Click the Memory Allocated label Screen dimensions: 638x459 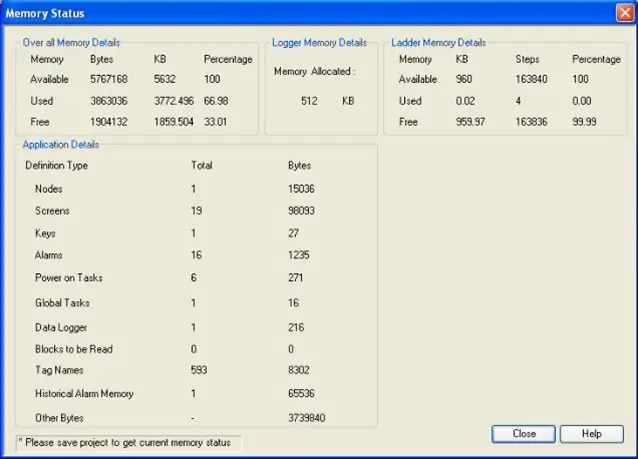coord(315,72)
